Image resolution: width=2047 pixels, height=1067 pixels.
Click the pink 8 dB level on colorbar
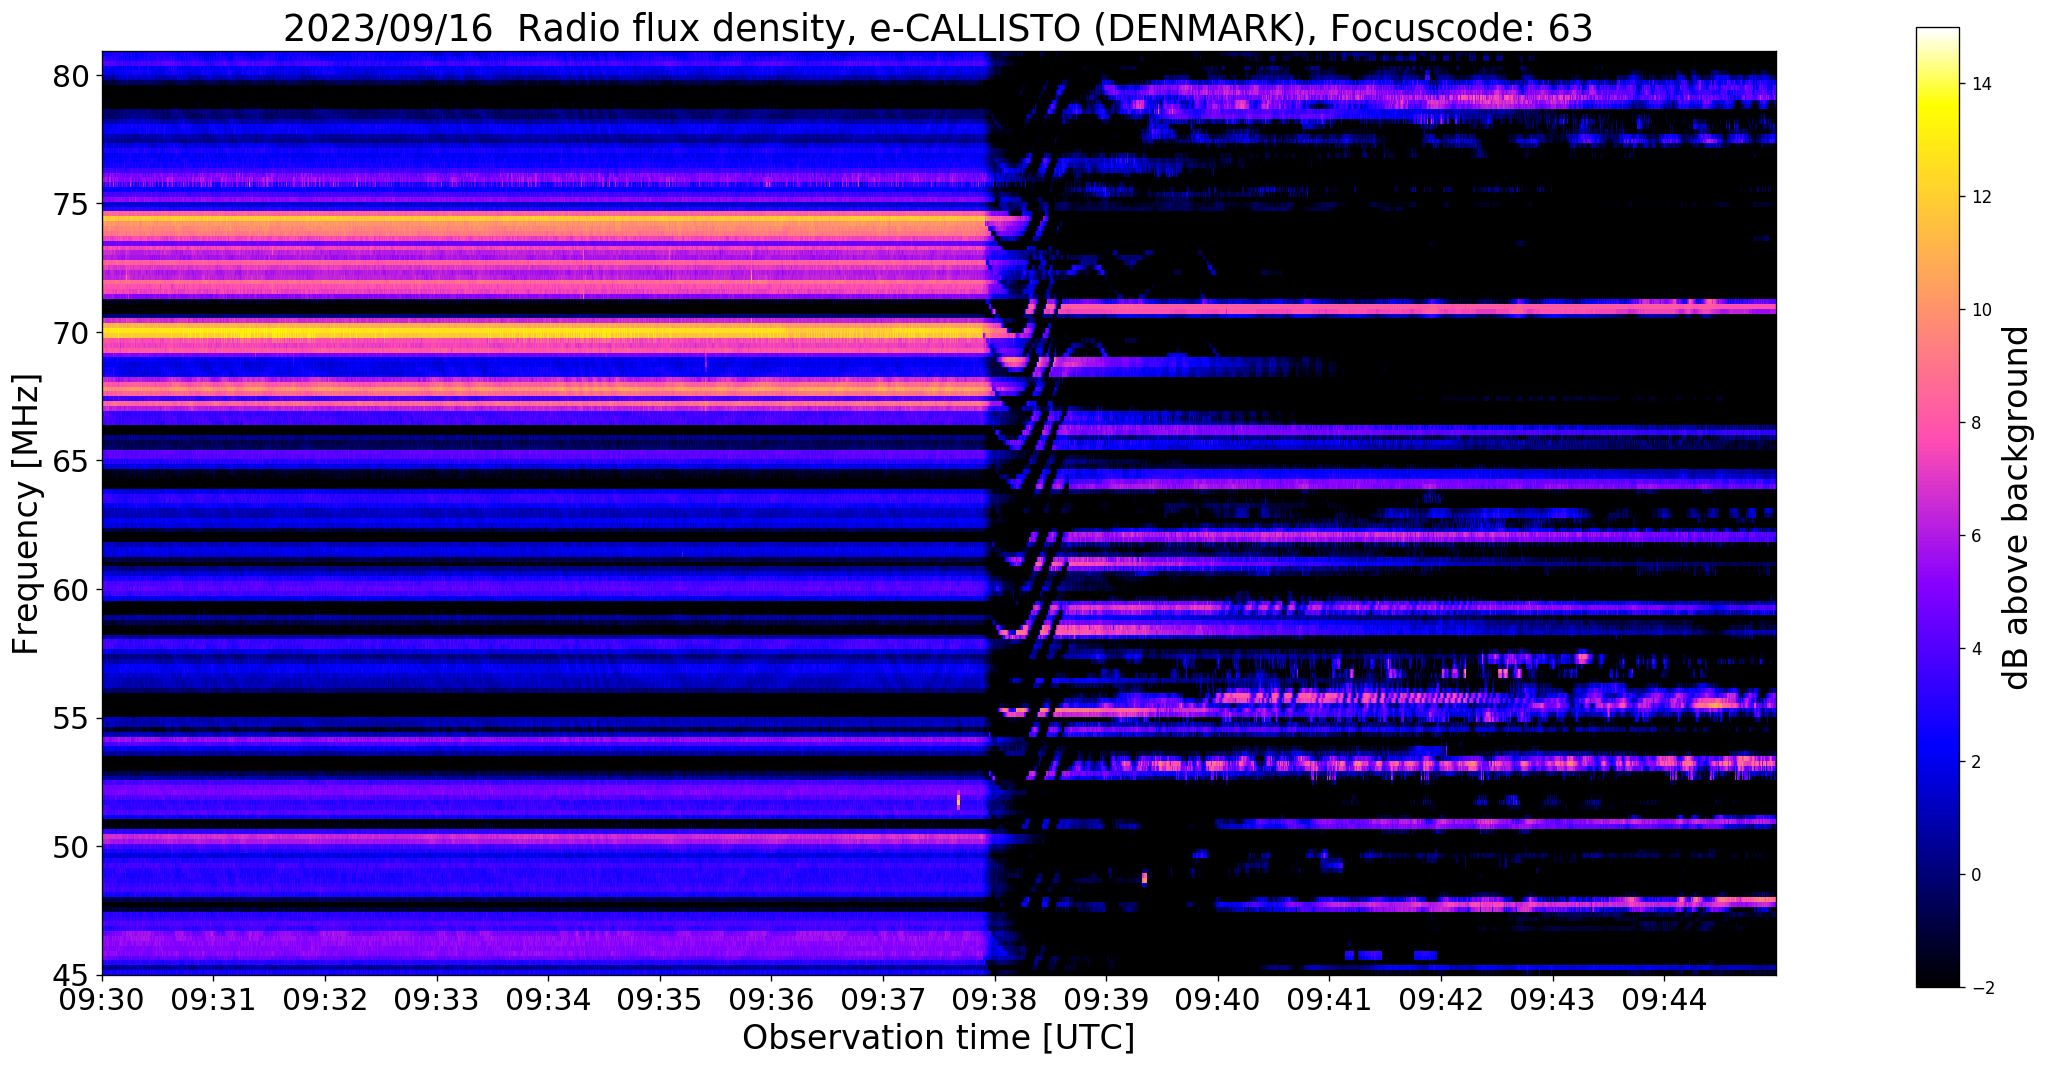[1937, 423]
